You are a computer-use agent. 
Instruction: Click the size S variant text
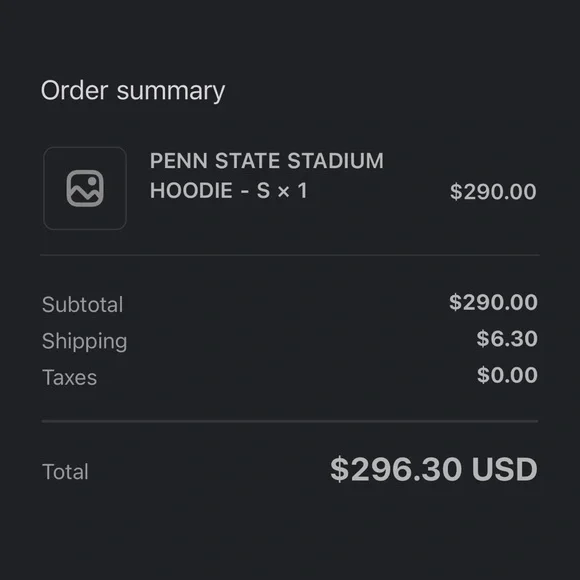[263, 190]
